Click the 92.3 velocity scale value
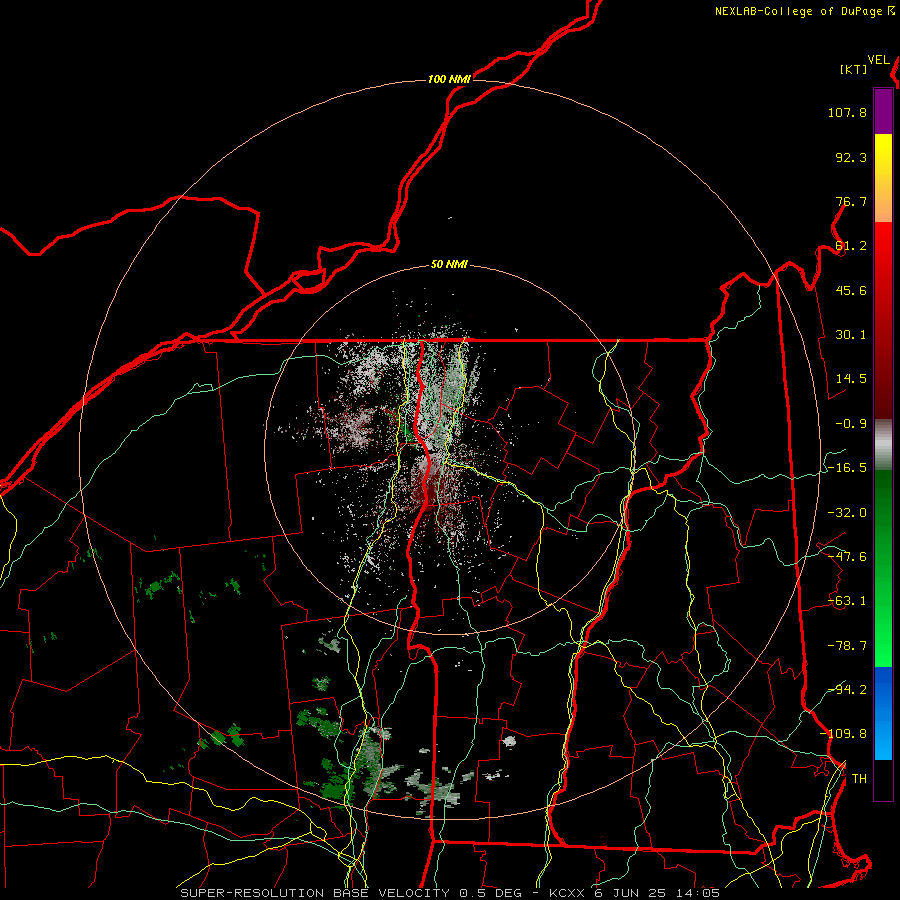The width and height of the screenshot is (900, 900). pos(851,157)
